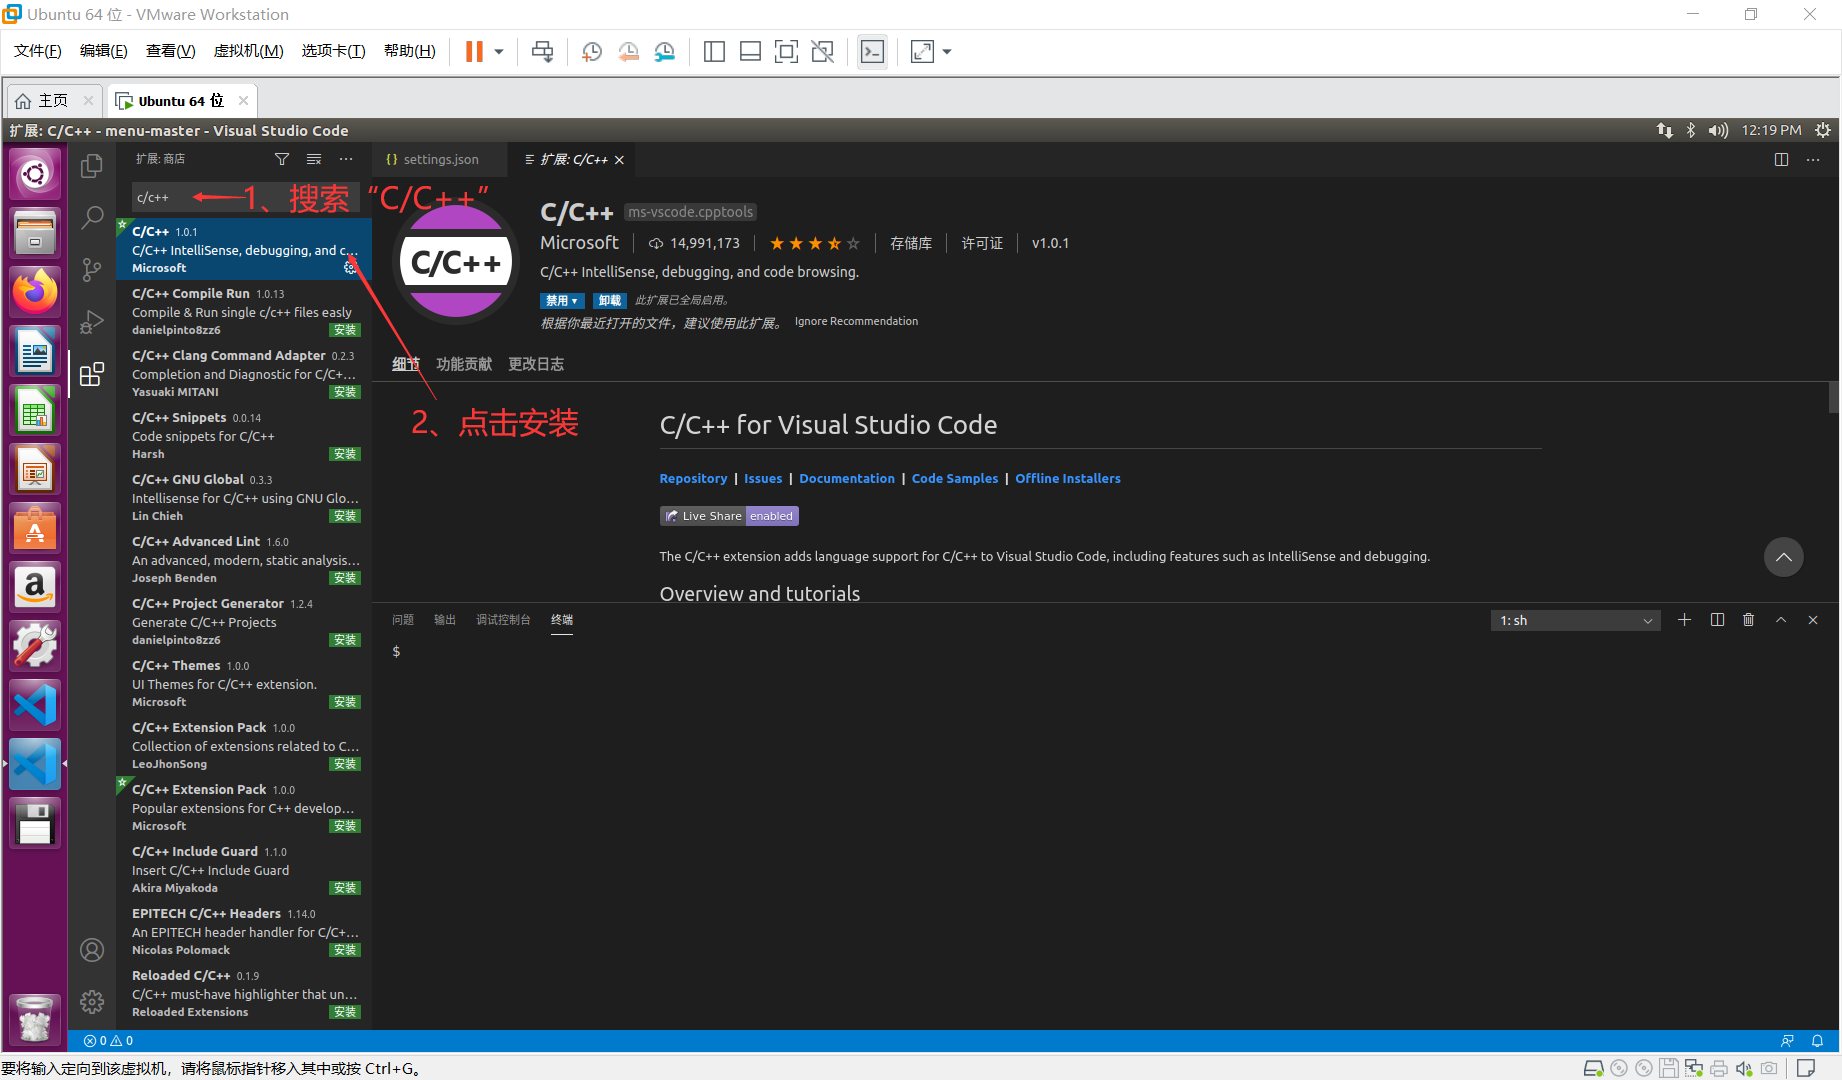Split the terminal panel
The image size is (1842, 1080).
(x=1717, y=620)
